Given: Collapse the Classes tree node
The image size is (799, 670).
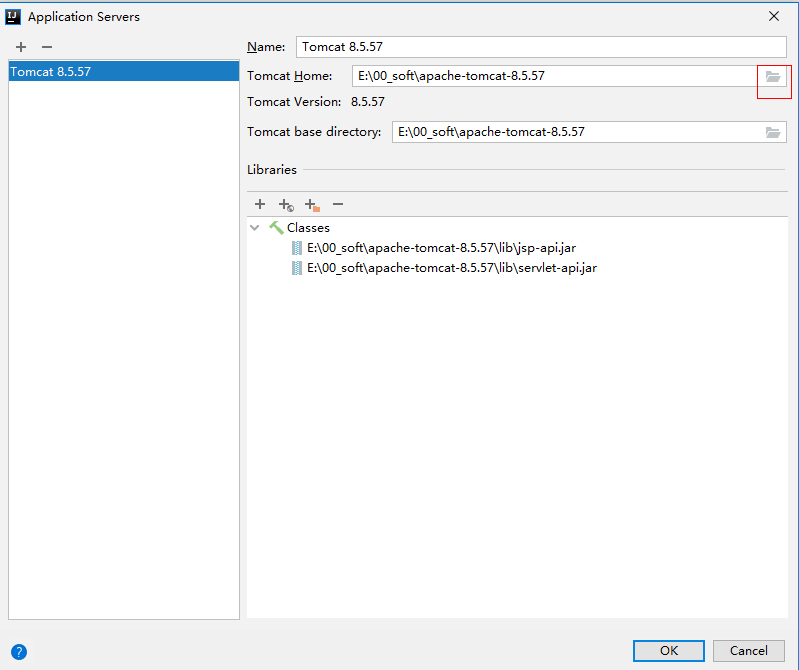Looking at the screenshot, I should coord(255,228).
